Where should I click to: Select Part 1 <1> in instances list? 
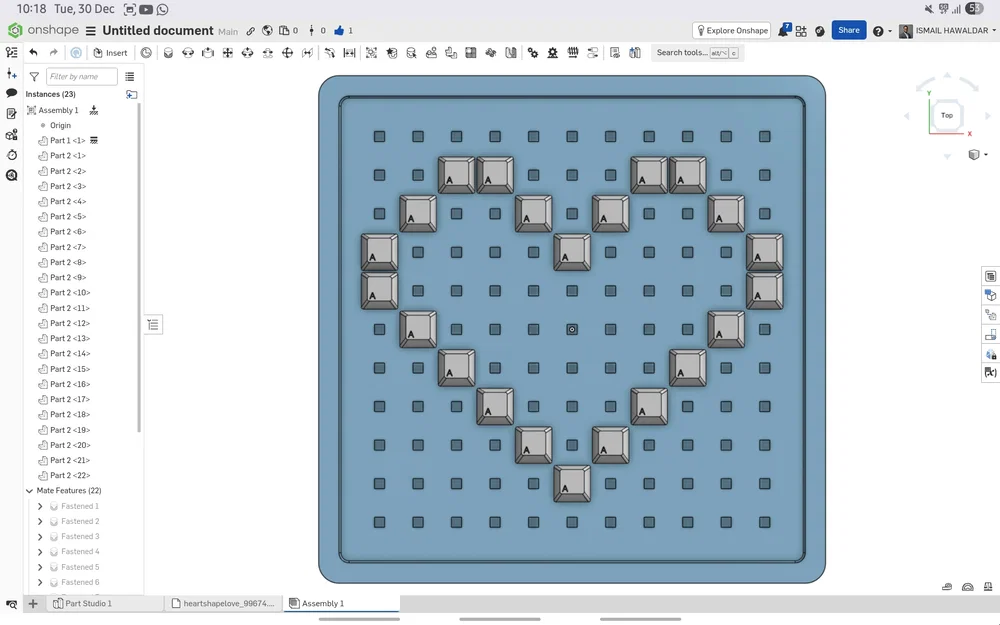68,140
